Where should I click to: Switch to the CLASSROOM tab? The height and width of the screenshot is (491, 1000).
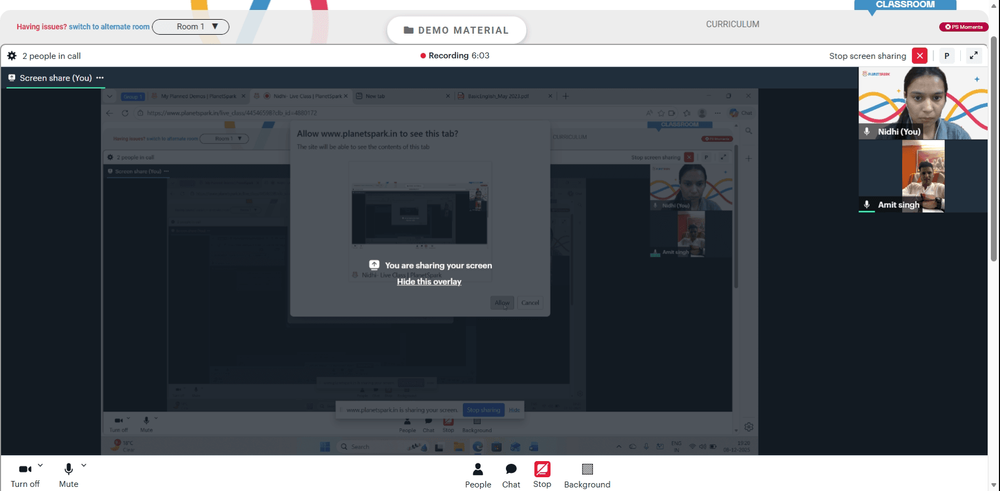(905, 4)
